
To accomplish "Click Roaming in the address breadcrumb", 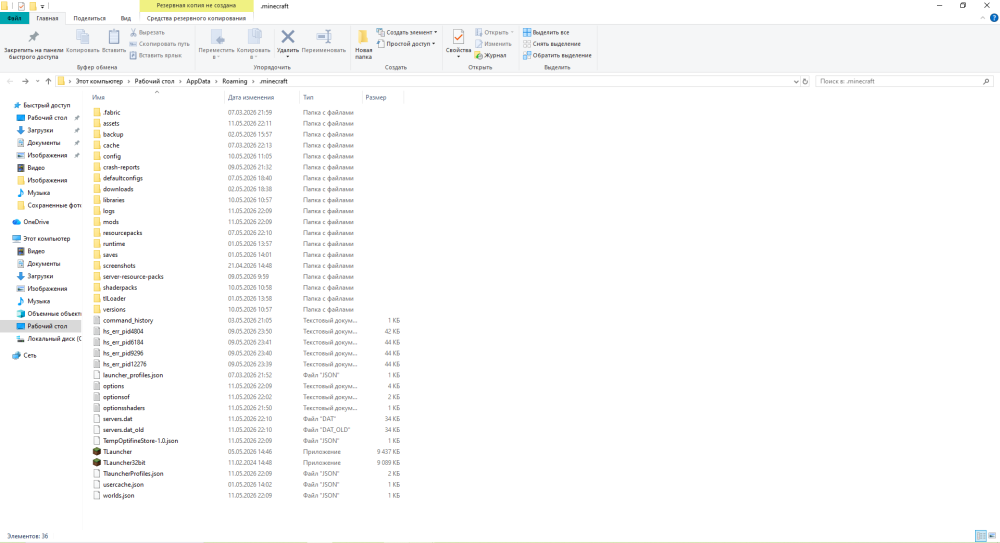I will point(235,82).
